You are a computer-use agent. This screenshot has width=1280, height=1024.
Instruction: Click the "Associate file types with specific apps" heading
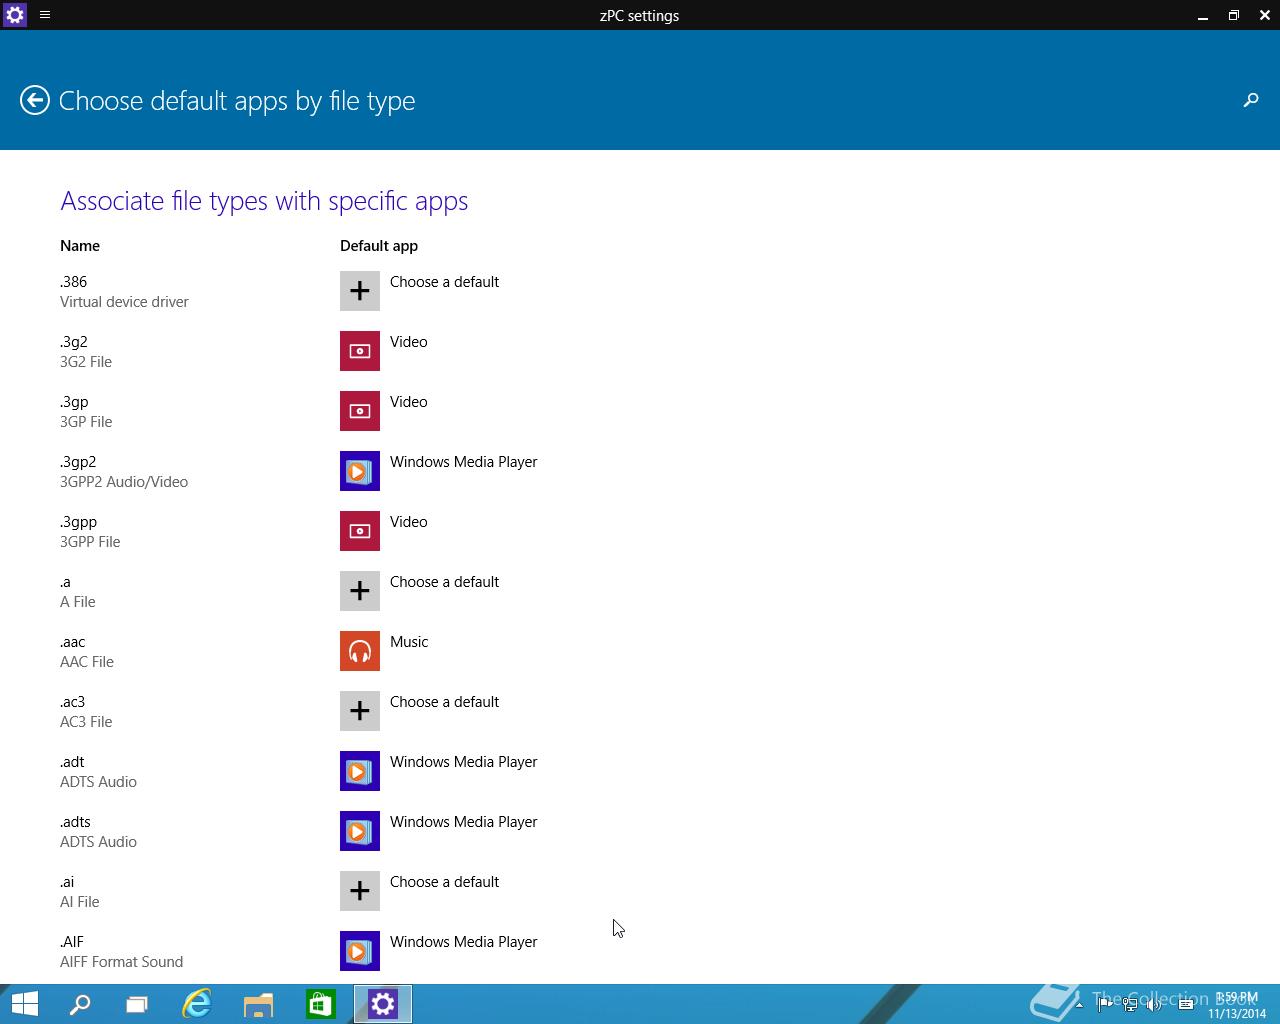(264, 201)
